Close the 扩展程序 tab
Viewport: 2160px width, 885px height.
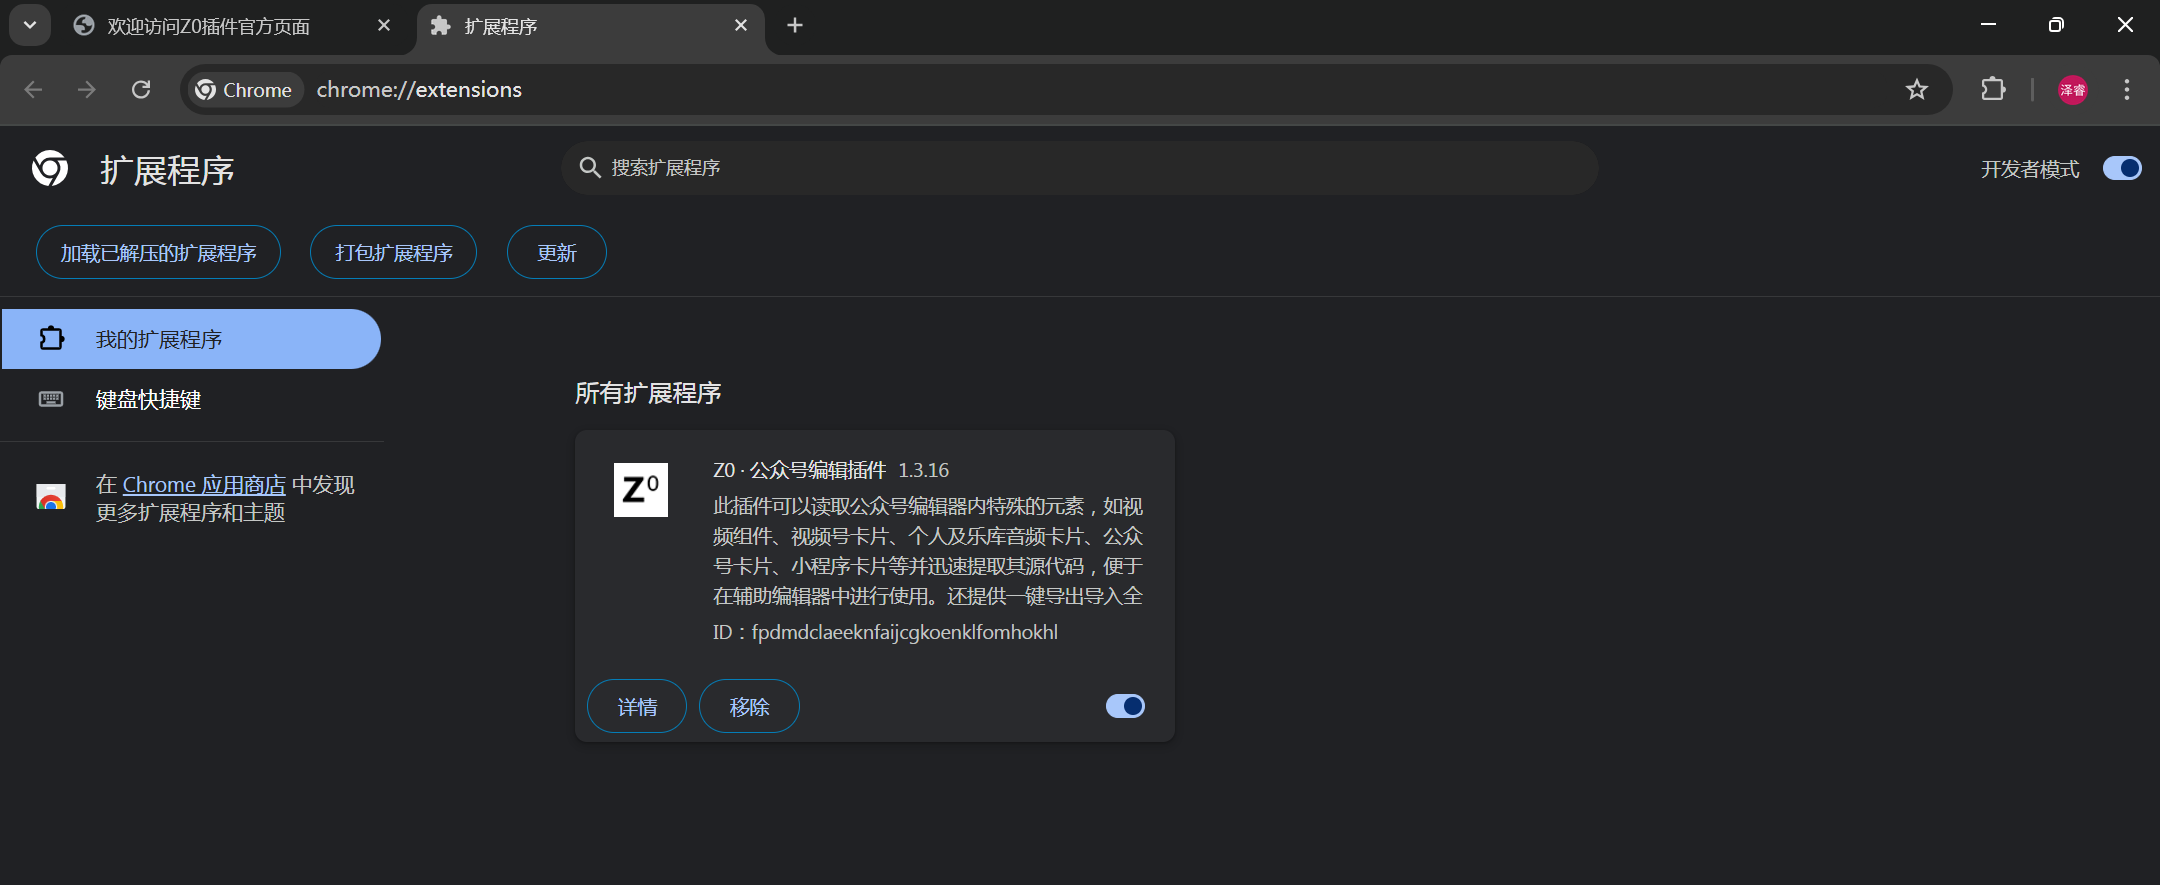741,25
